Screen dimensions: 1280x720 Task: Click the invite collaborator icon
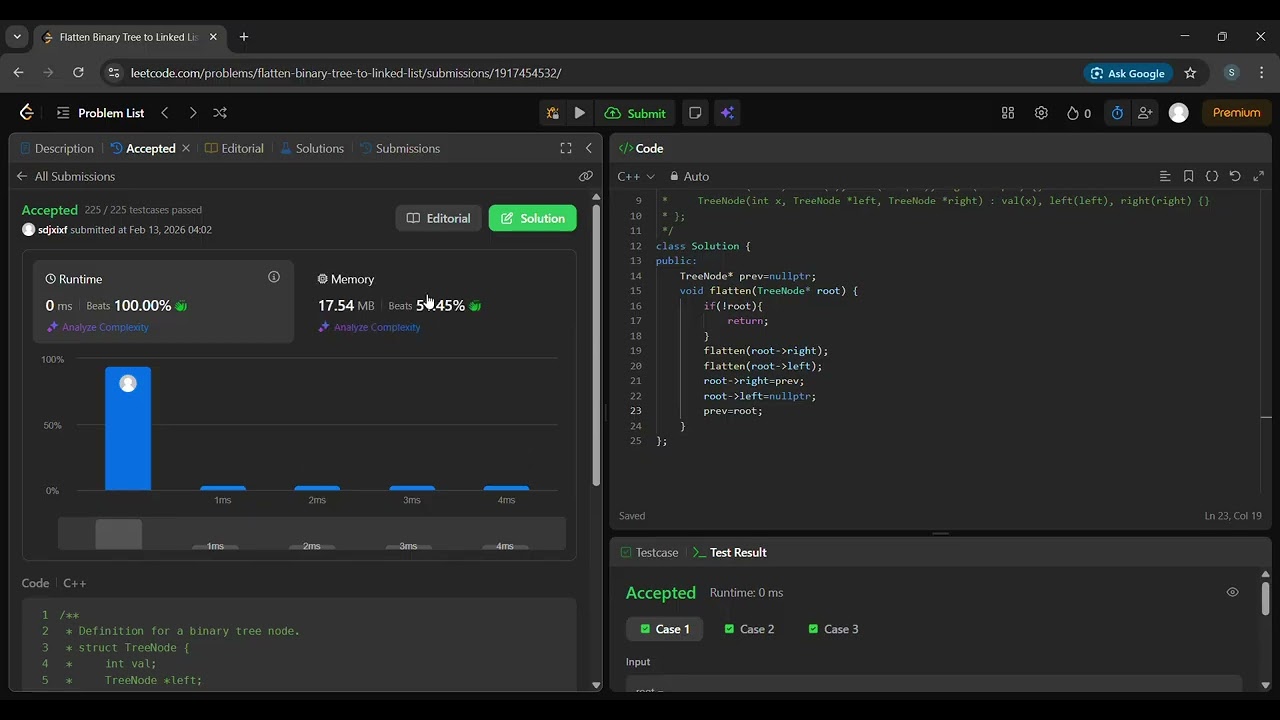[x=1145, y=113]
